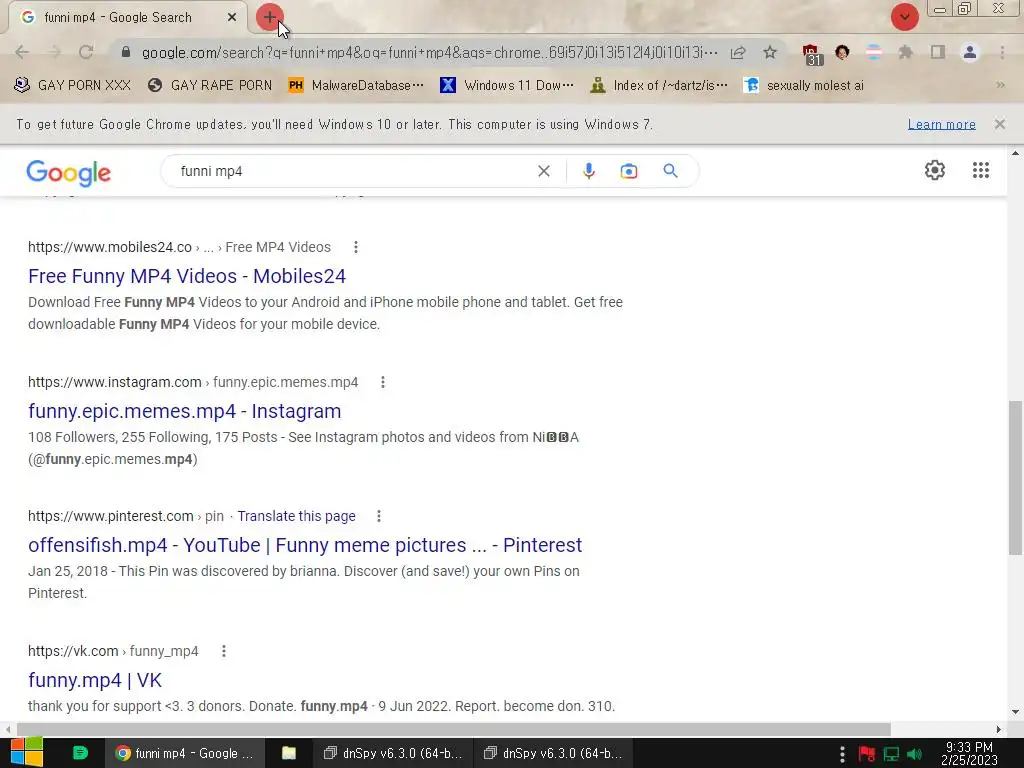Open MalwareDatabase bookmark
The image size is (1024, 768).
(356, 85)
